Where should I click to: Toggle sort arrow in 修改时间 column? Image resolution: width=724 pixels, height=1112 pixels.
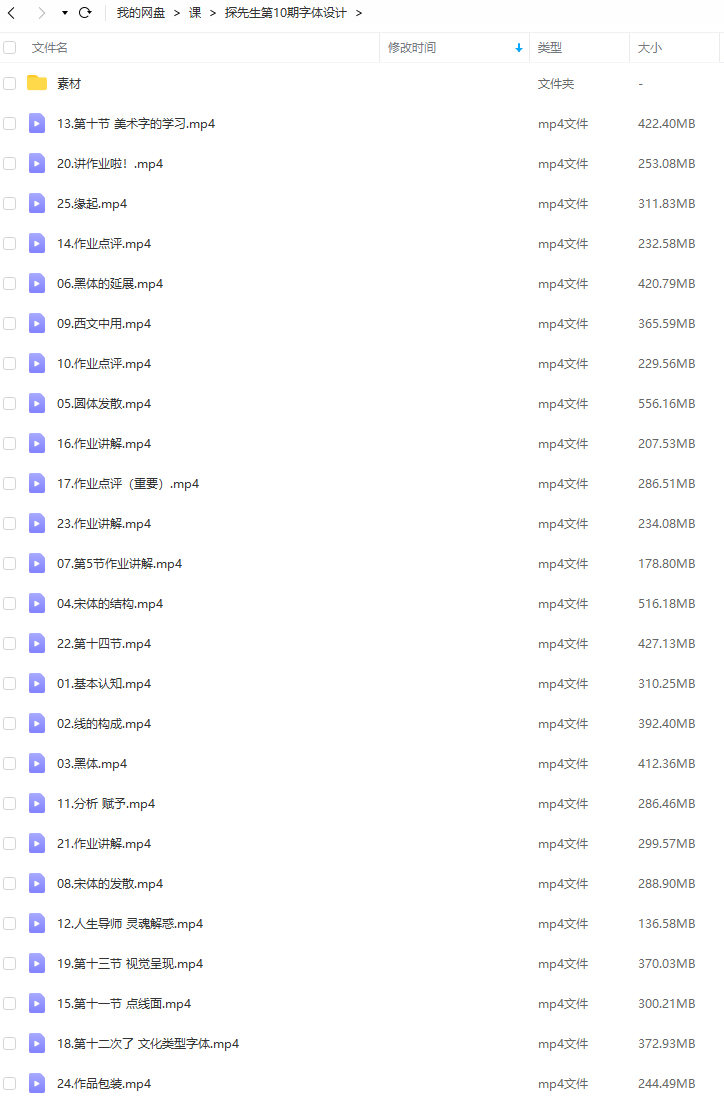(x=519, y=48)
